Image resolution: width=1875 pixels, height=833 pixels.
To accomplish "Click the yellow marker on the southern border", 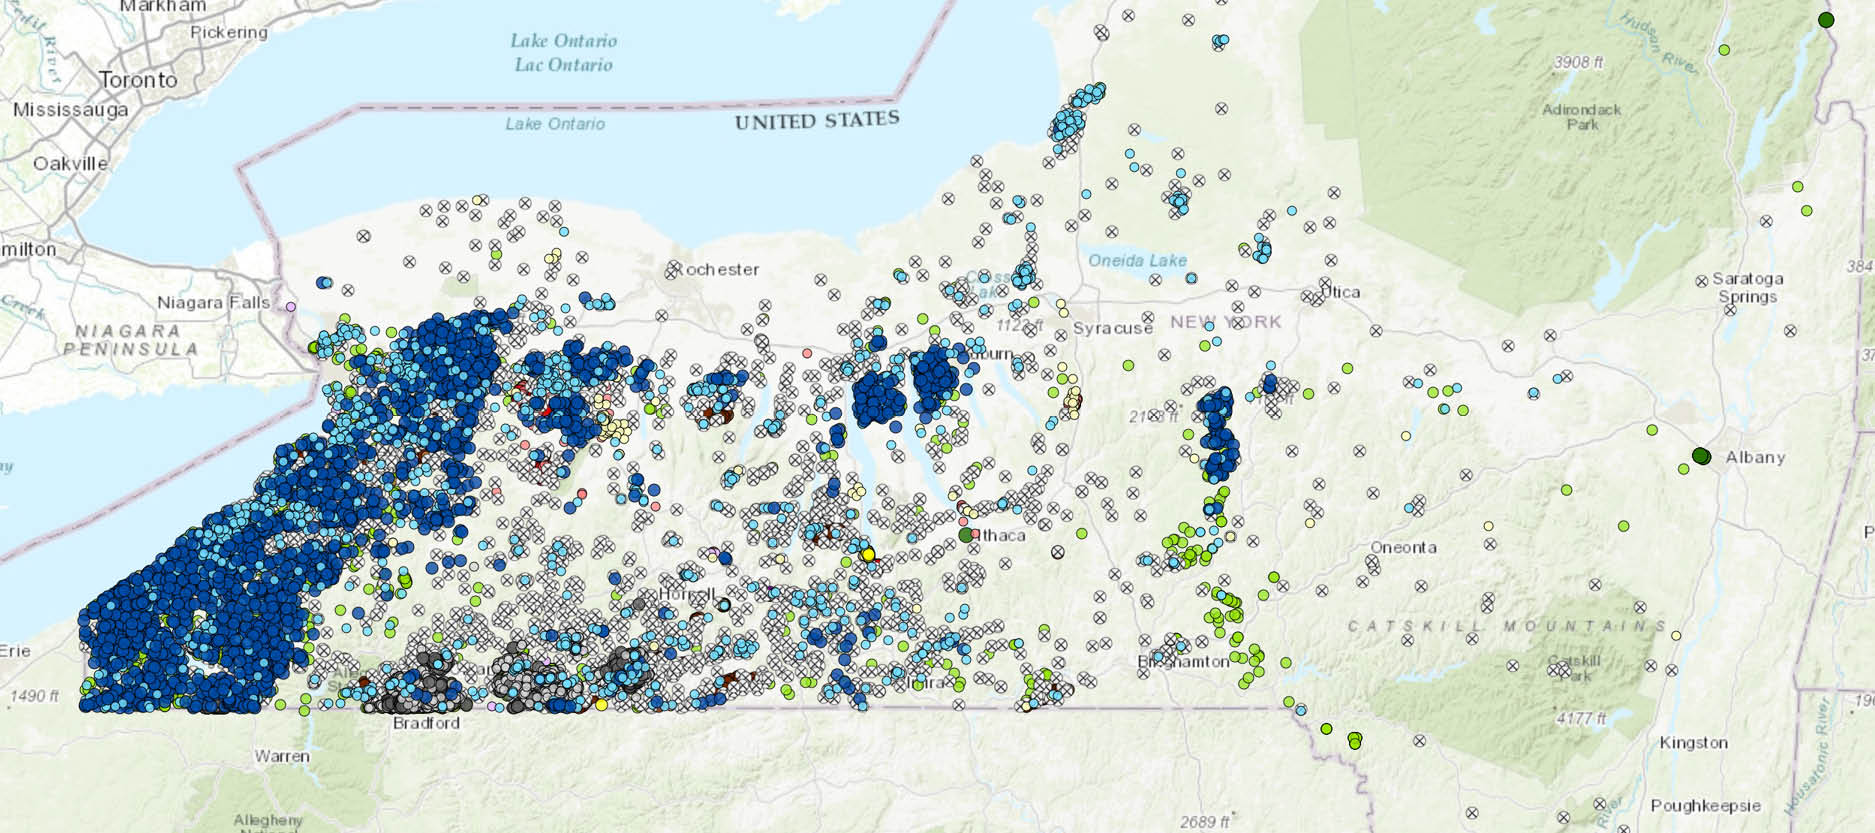I will click(x=601, y=704).
